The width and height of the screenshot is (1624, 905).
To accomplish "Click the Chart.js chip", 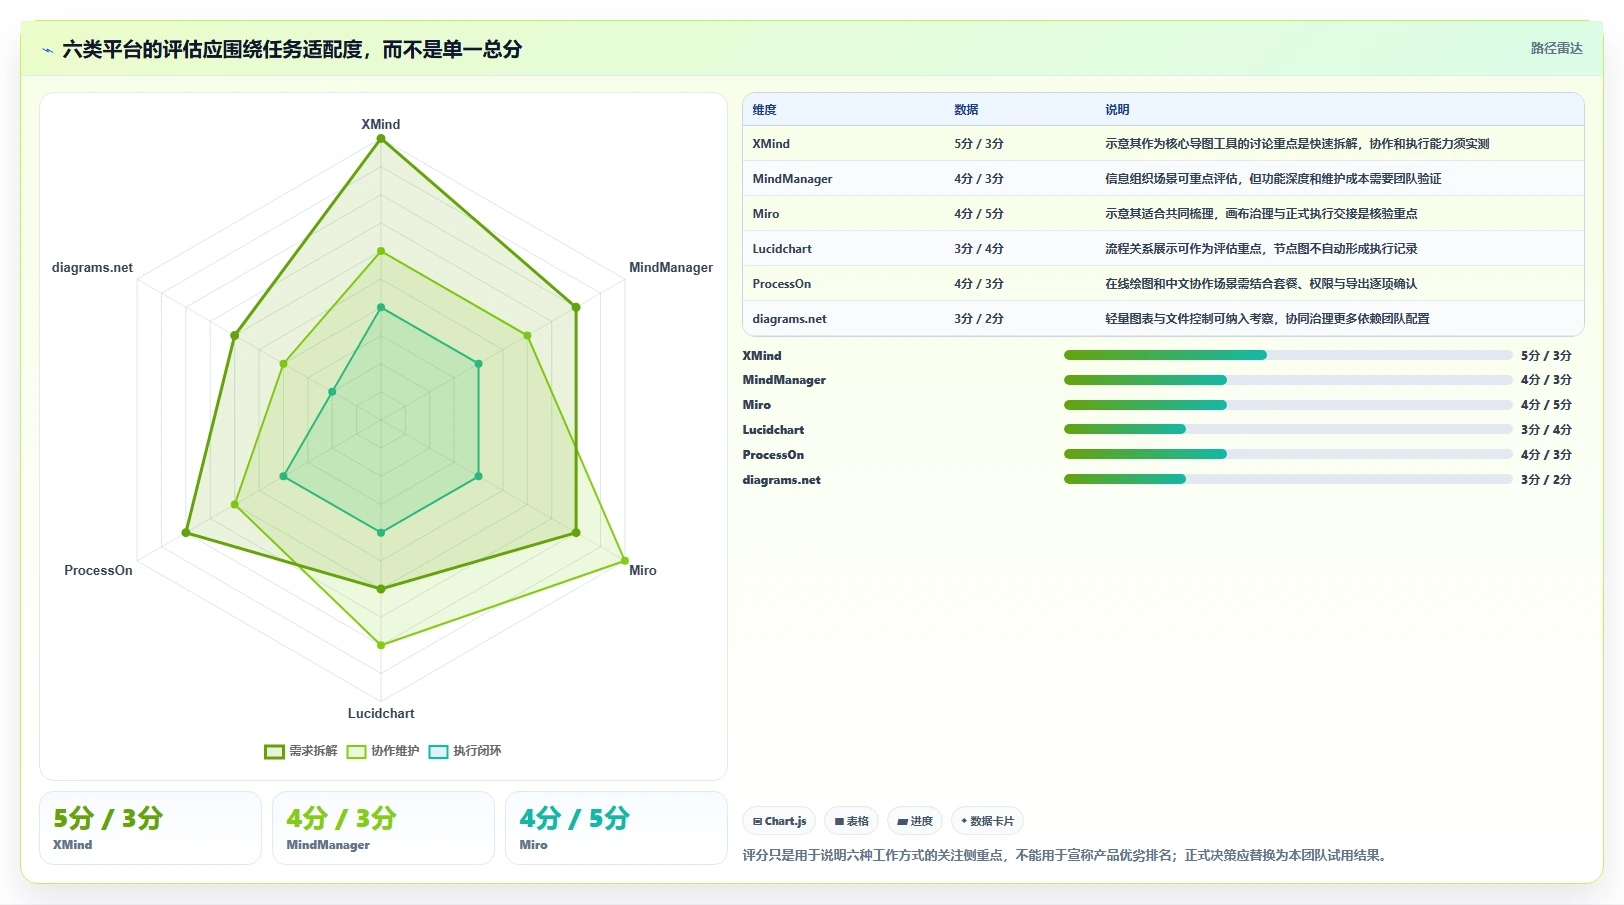I will pos(780,821).
